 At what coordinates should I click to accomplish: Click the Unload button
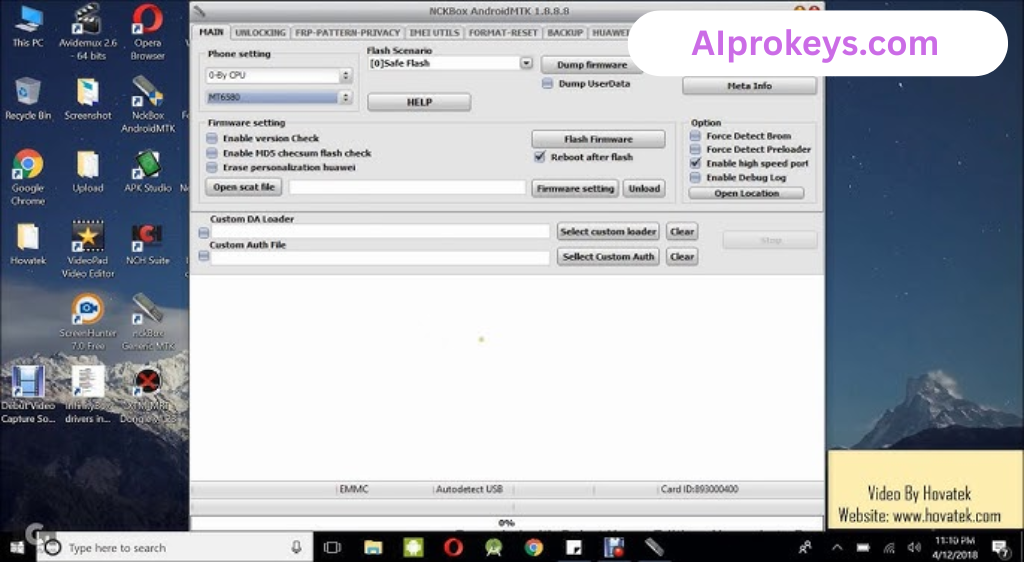pos(644,189)
